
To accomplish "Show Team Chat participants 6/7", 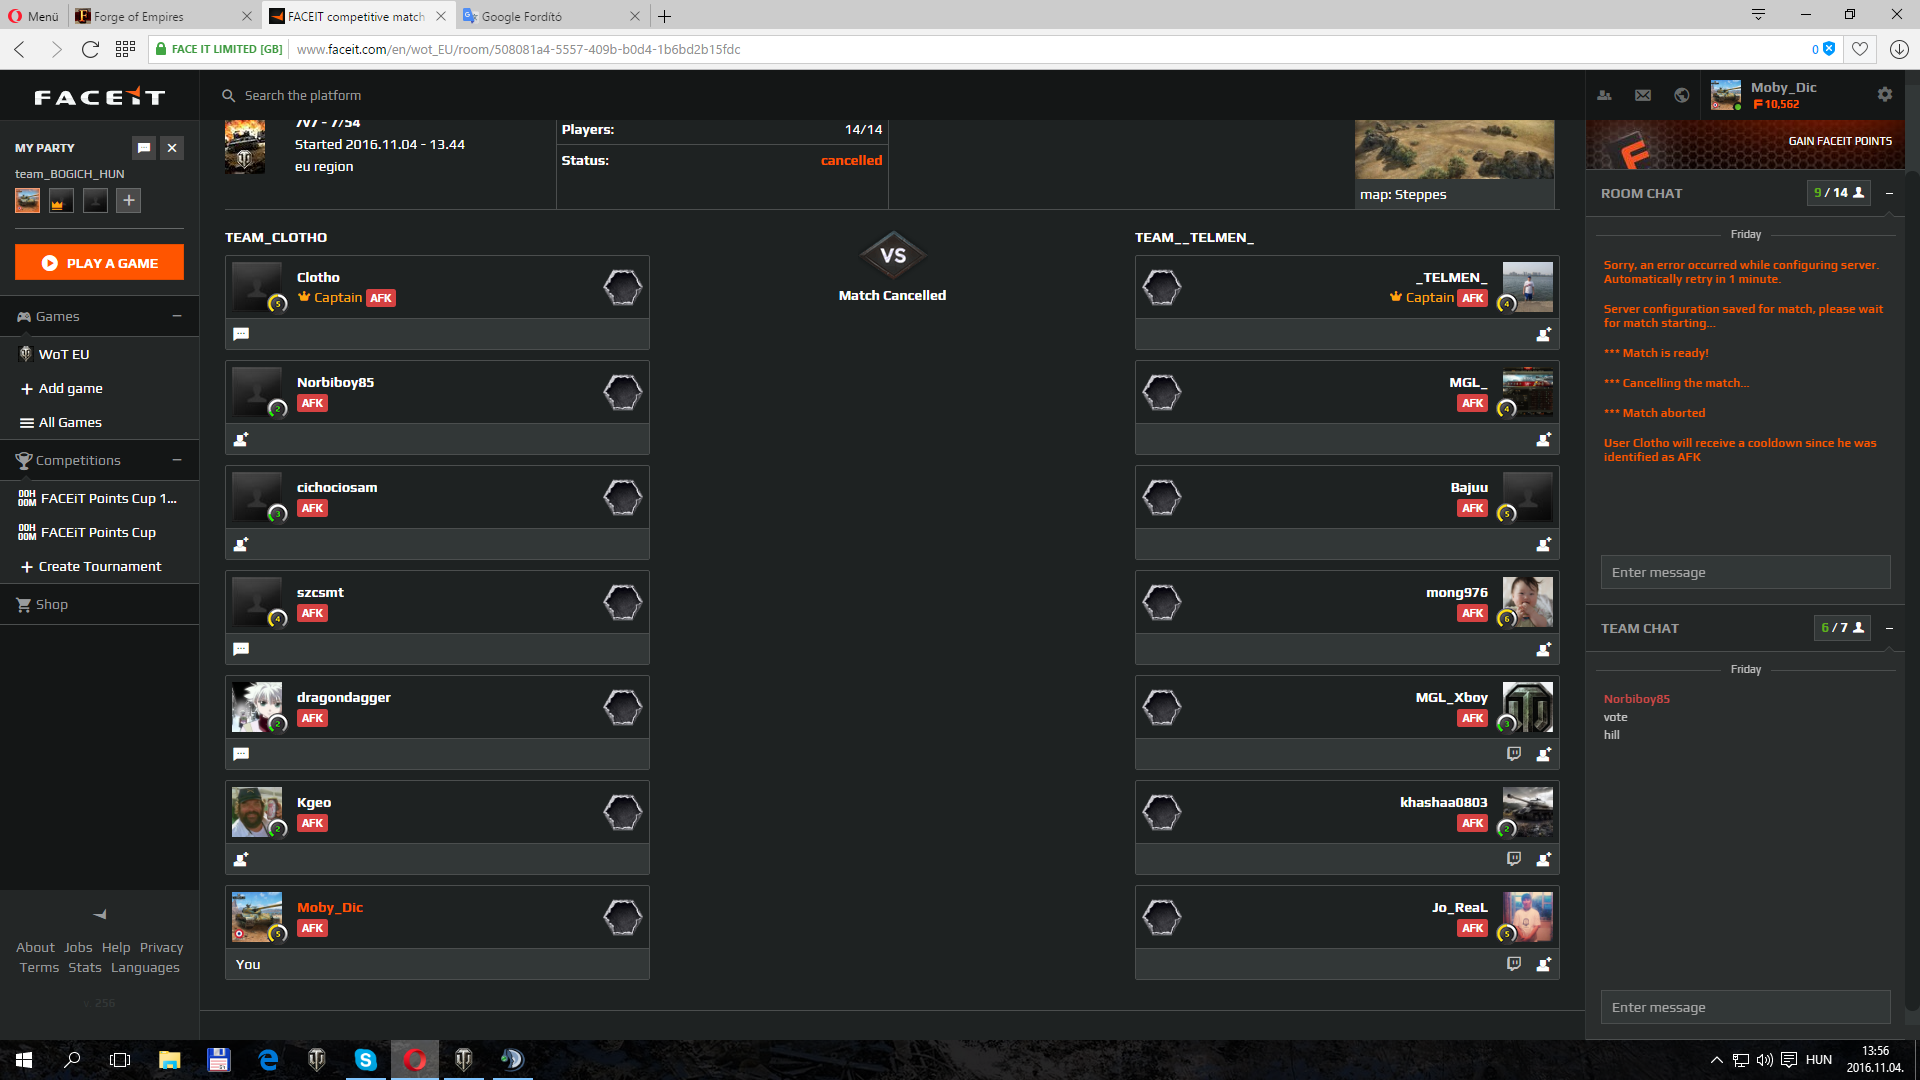I will click(1842, 628).
